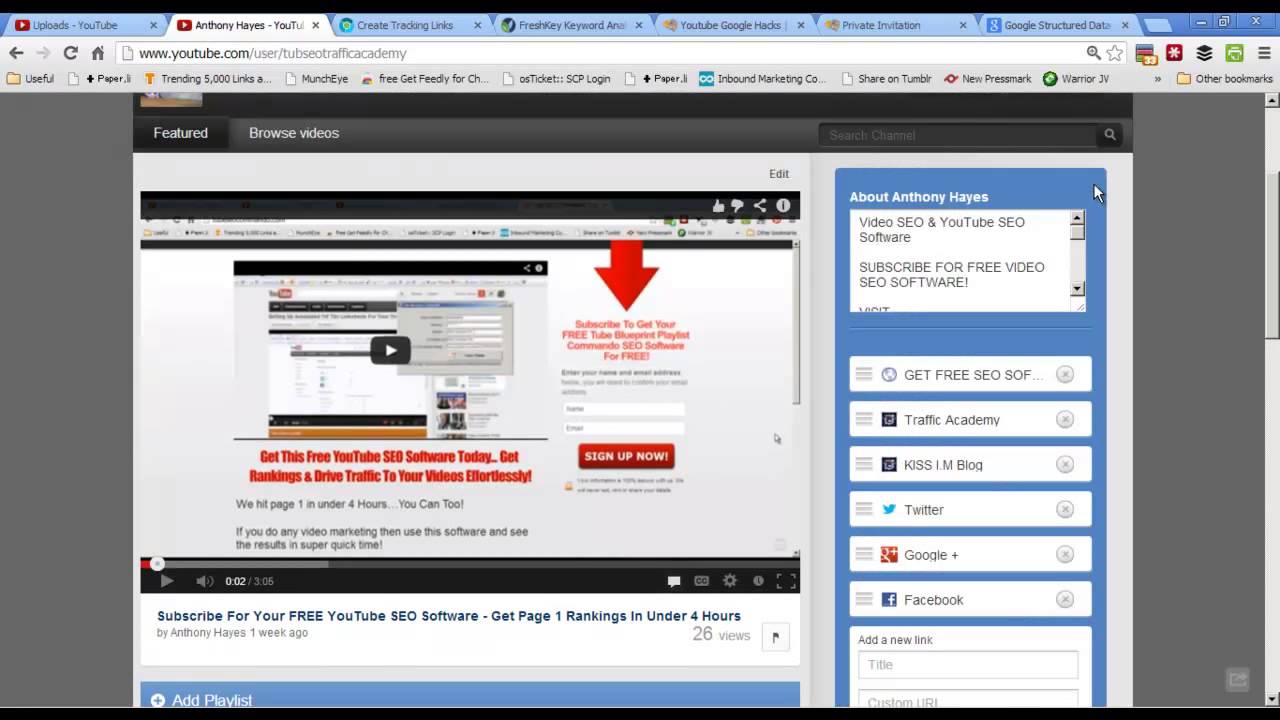
Task: Click the Twitter bird icon in links list
Action: pyautogui.click(x=889, y=509)
